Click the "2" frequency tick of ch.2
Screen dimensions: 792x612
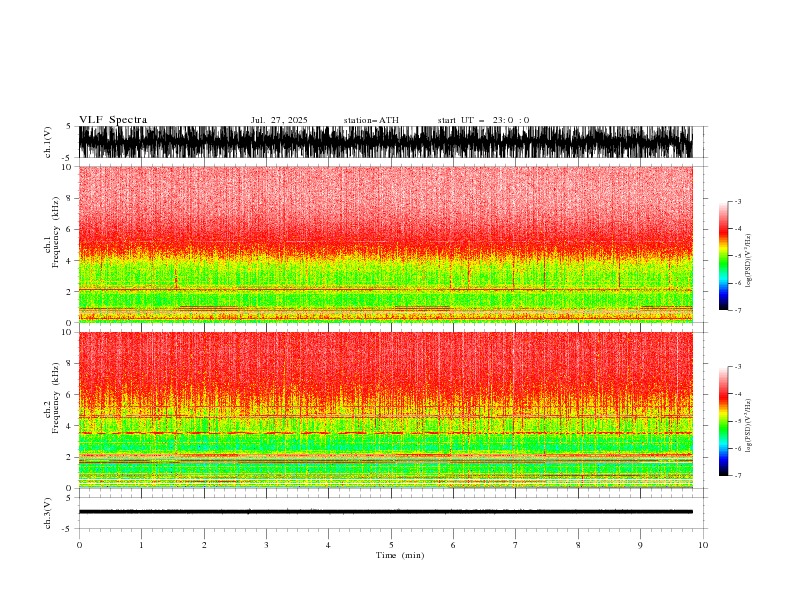[x=69, y=457]
